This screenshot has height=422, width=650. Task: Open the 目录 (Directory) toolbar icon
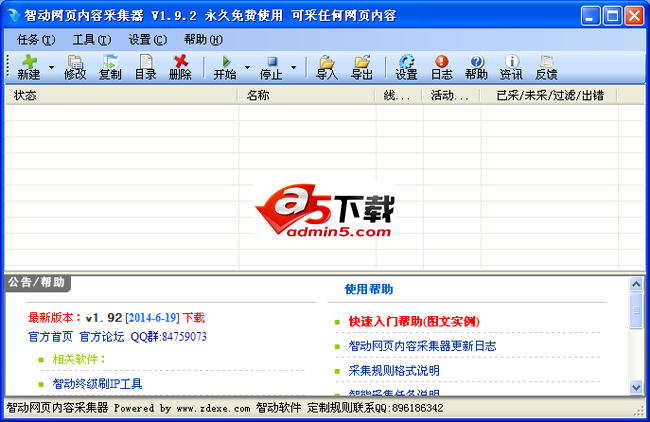coord(146,67)
